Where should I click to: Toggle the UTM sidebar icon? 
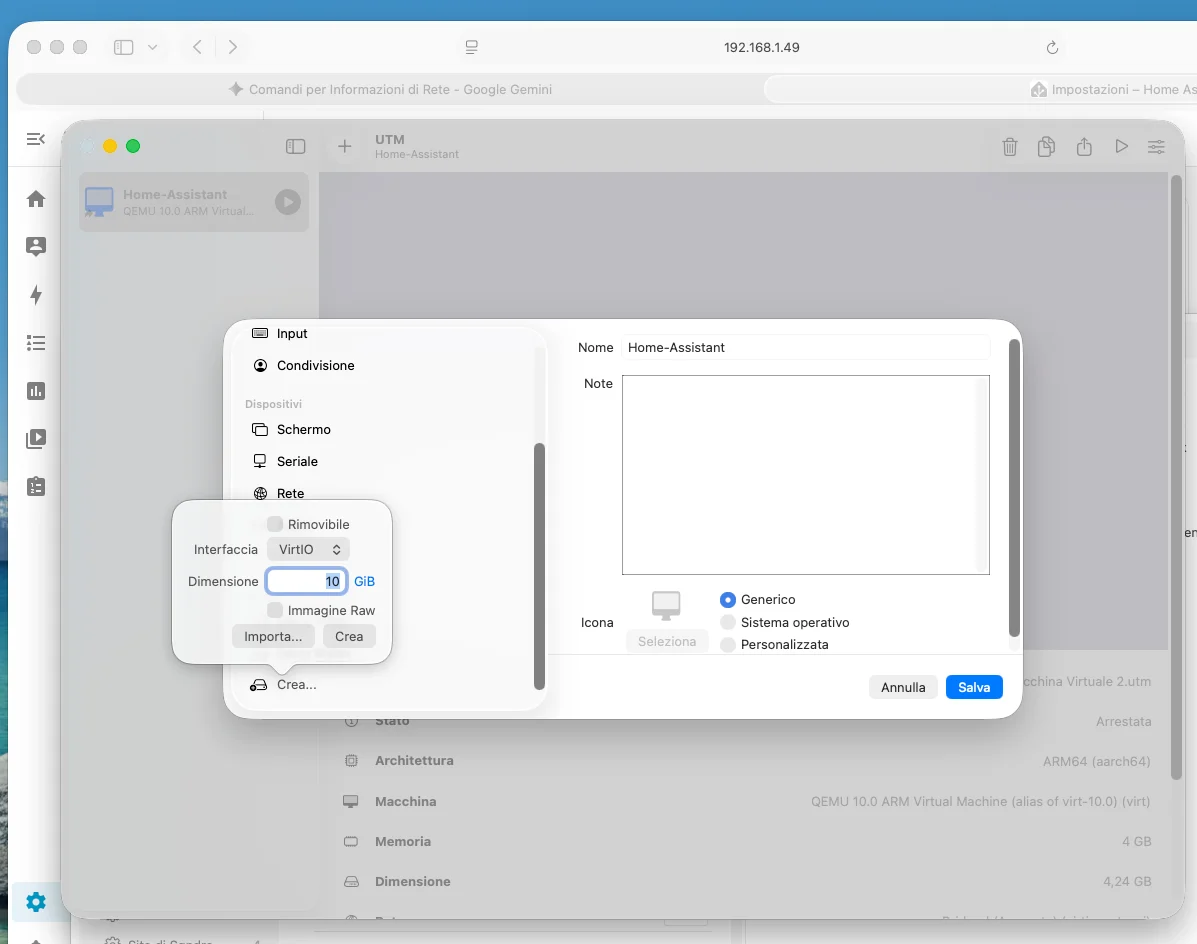tap(295, 147)
